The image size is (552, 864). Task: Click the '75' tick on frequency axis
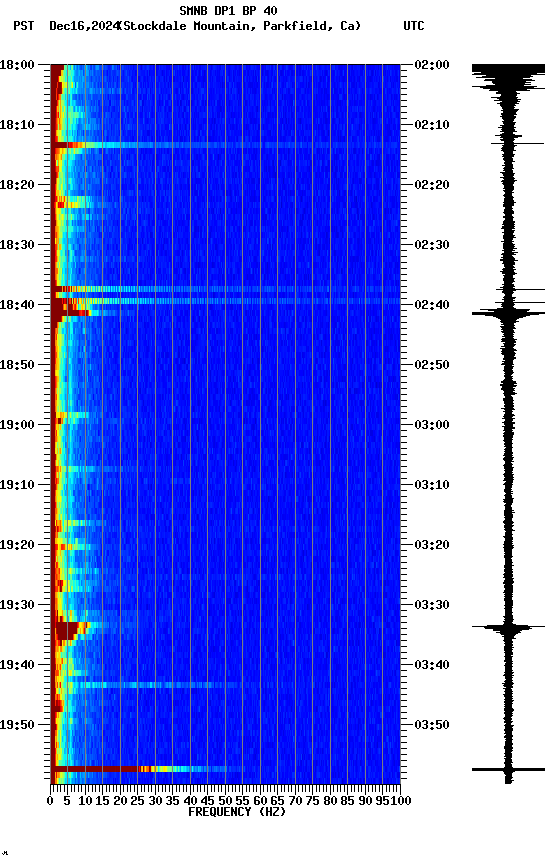point(312,801)
